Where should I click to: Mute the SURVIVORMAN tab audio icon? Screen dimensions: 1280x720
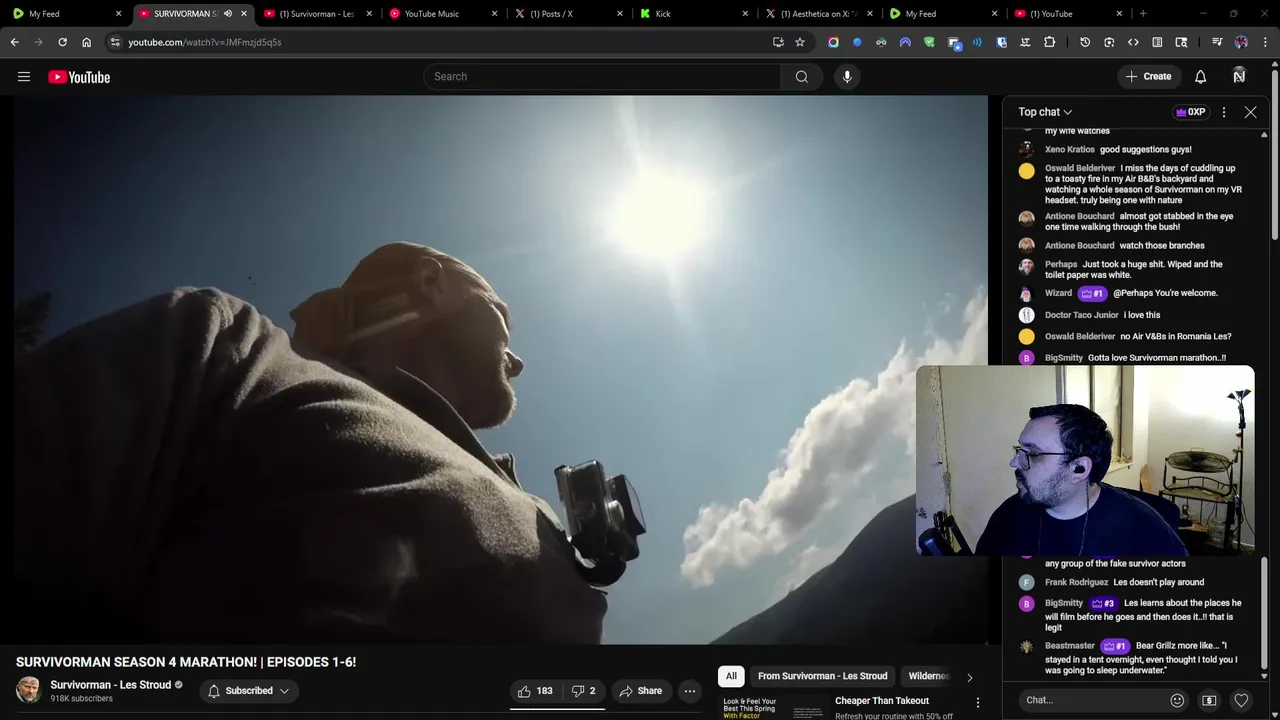227,14
